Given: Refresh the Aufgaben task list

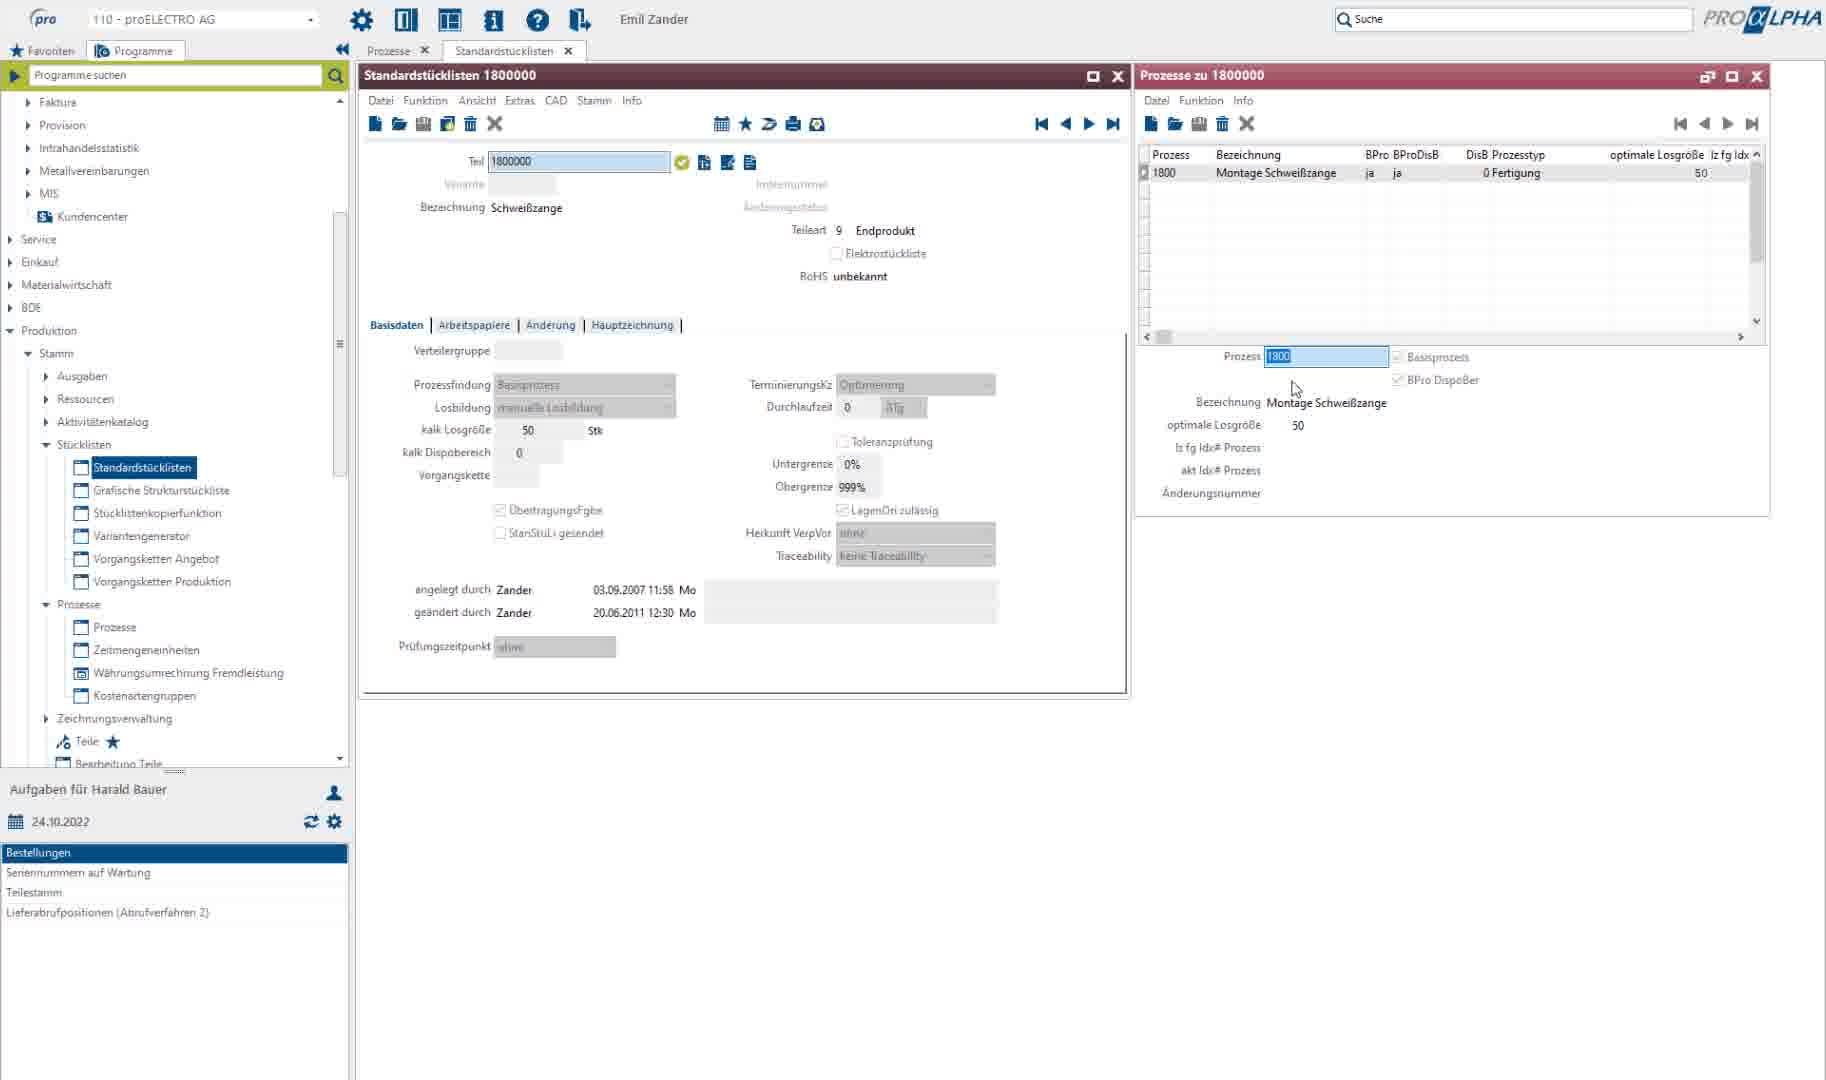Looking at the screenshot, I should coord(311,821).
